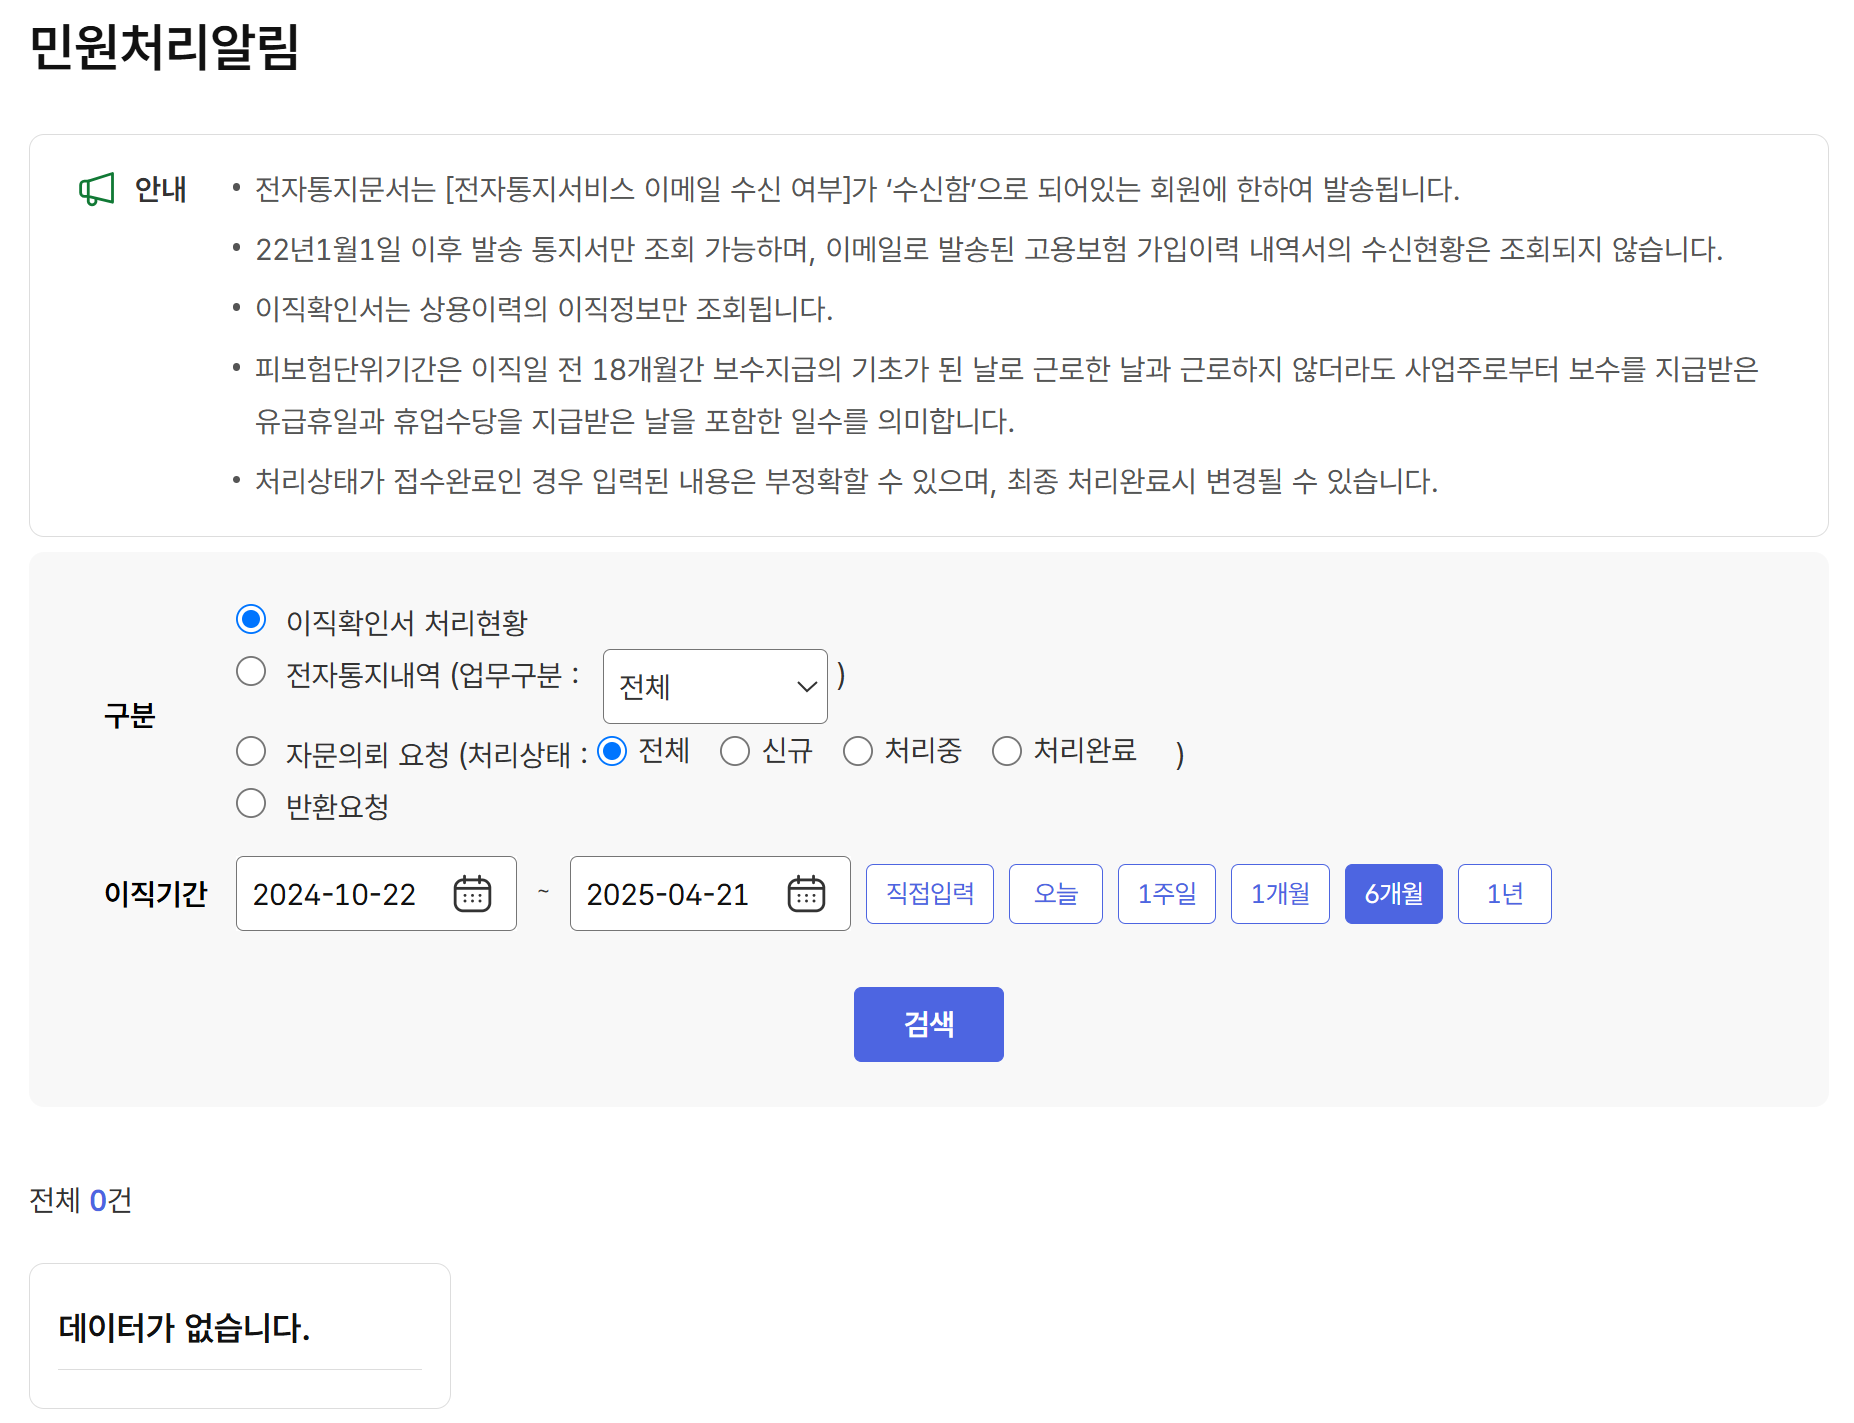Click the end date field 2025-04-21
Image resolution: width=1854 pixels, height=1423 pixels.
tap(710, 894)
